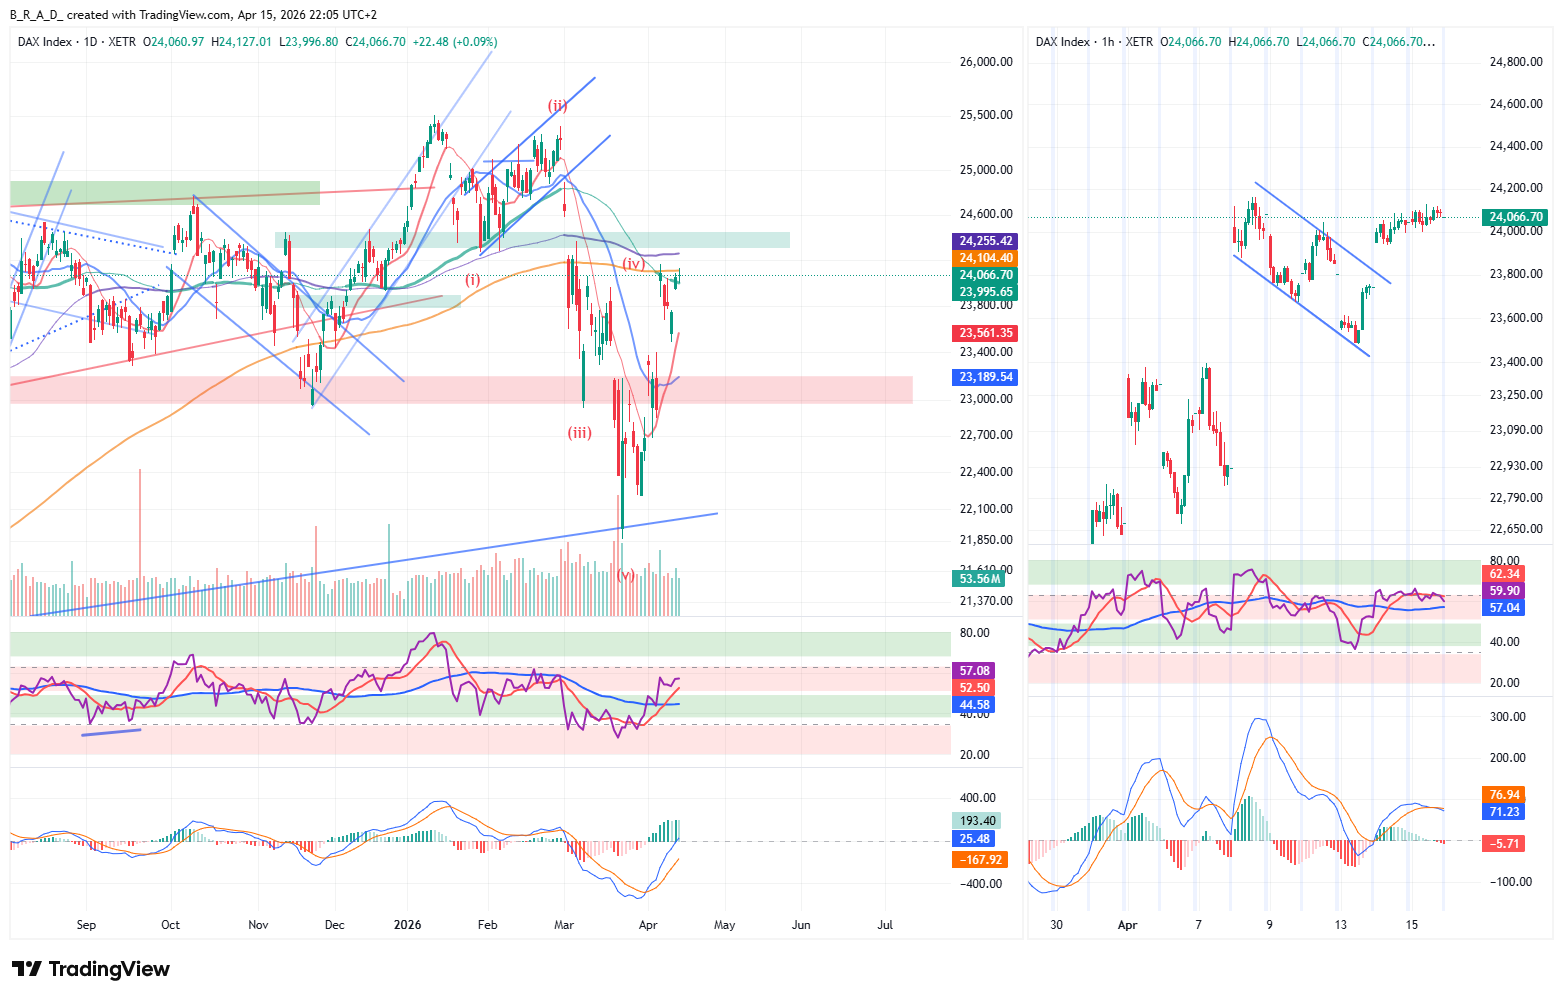Click the 193.40 MACD histogram value label
The image size is (1563, 999).
(977, 821)
